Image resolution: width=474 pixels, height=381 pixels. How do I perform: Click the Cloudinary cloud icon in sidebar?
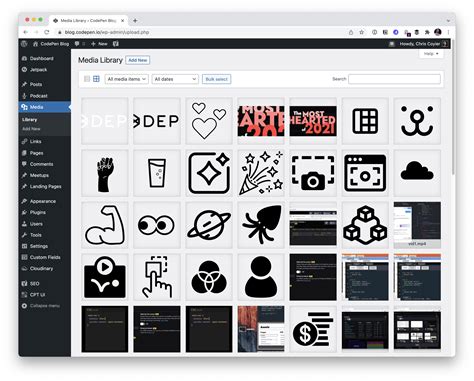[24, 268]
